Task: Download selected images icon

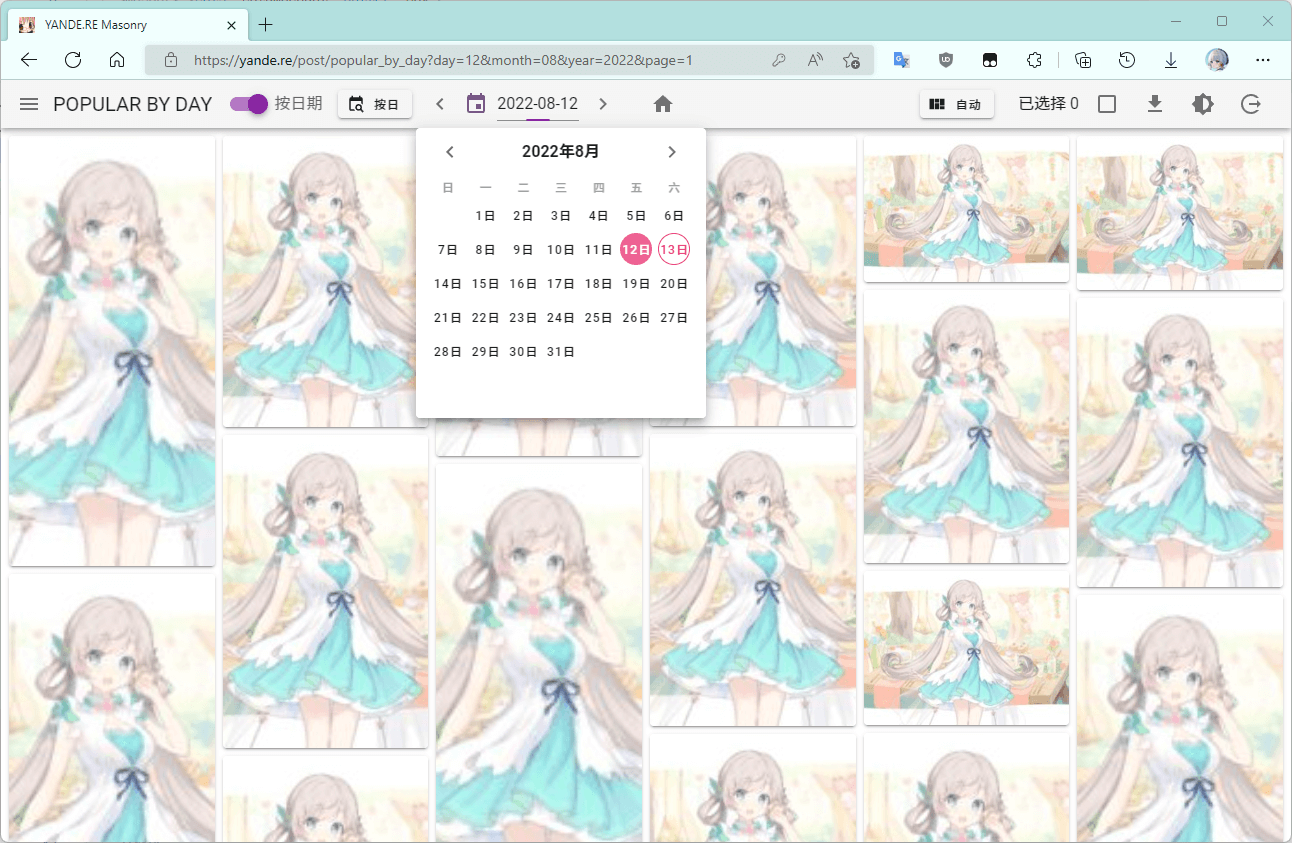Action: pos(1155,104)
